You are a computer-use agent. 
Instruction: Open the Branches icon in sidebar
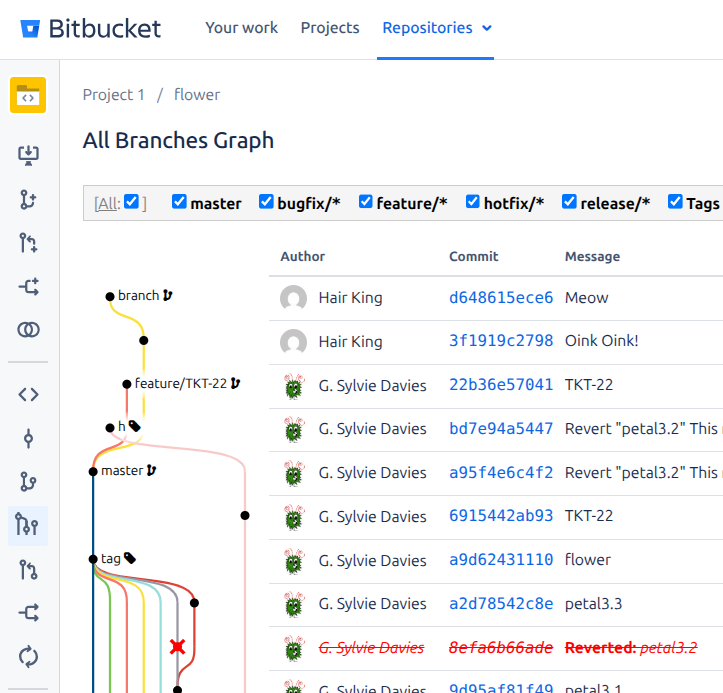pos(28,482)
